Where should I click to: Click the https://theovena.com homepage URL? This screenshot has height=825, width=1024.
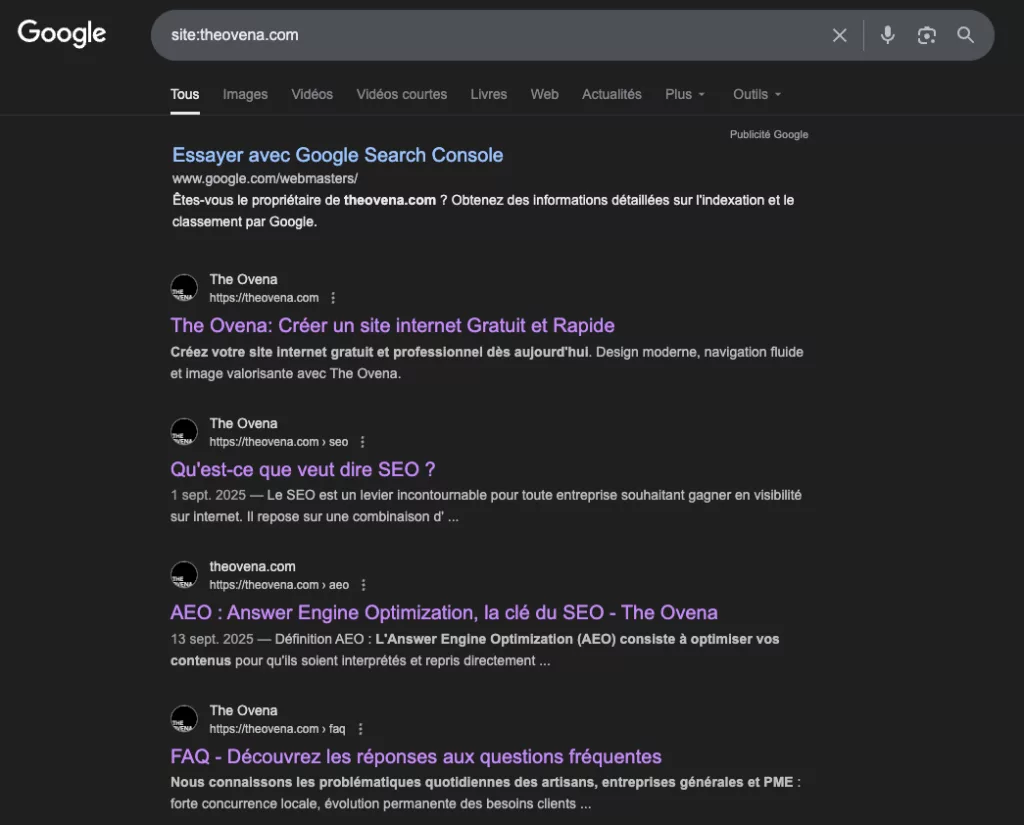(x=264, y=298)
